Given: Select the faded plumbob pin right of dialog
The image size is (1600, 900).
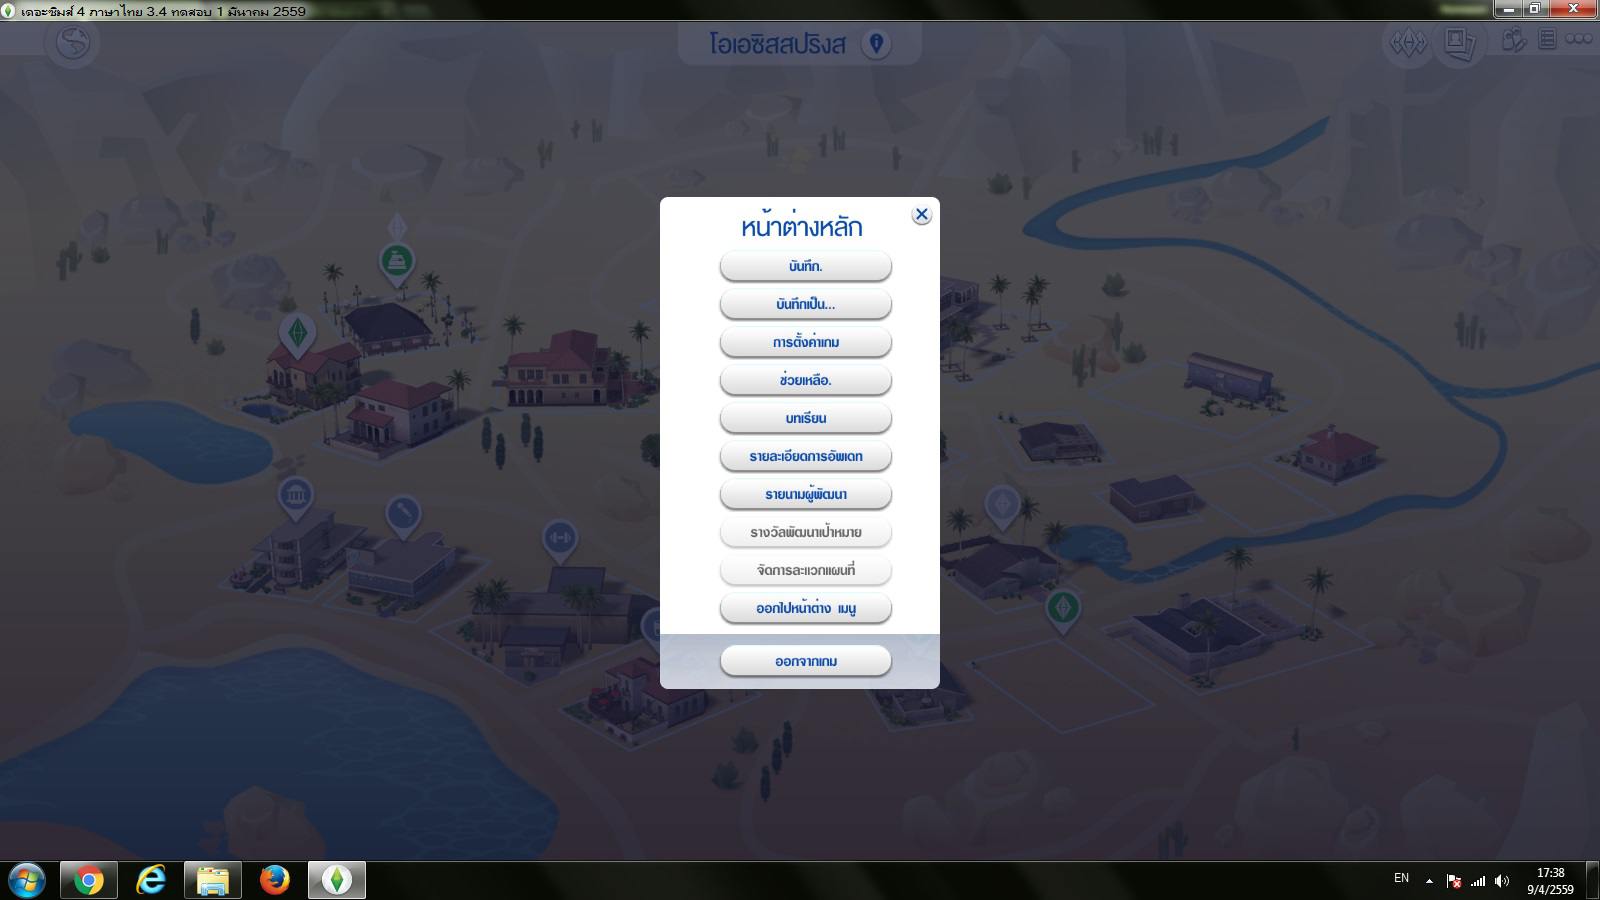Looking at the screenshot, I should tap(1002, 505).
